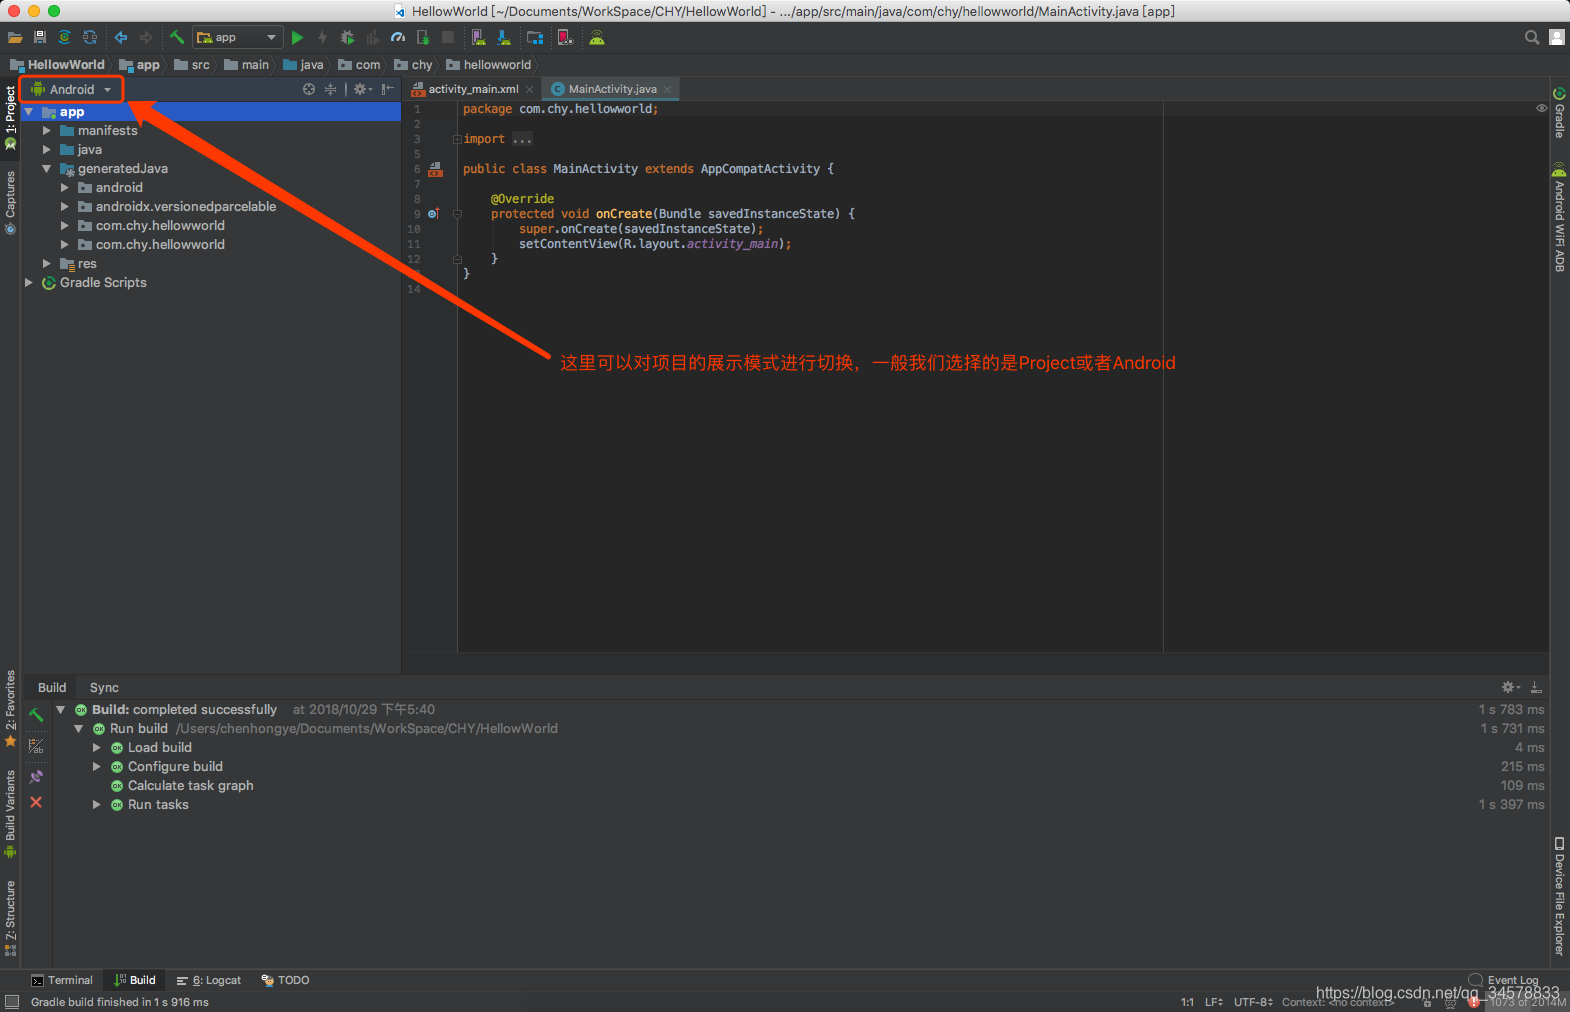Click Attach debugger to Android process icon

[423, 38]
